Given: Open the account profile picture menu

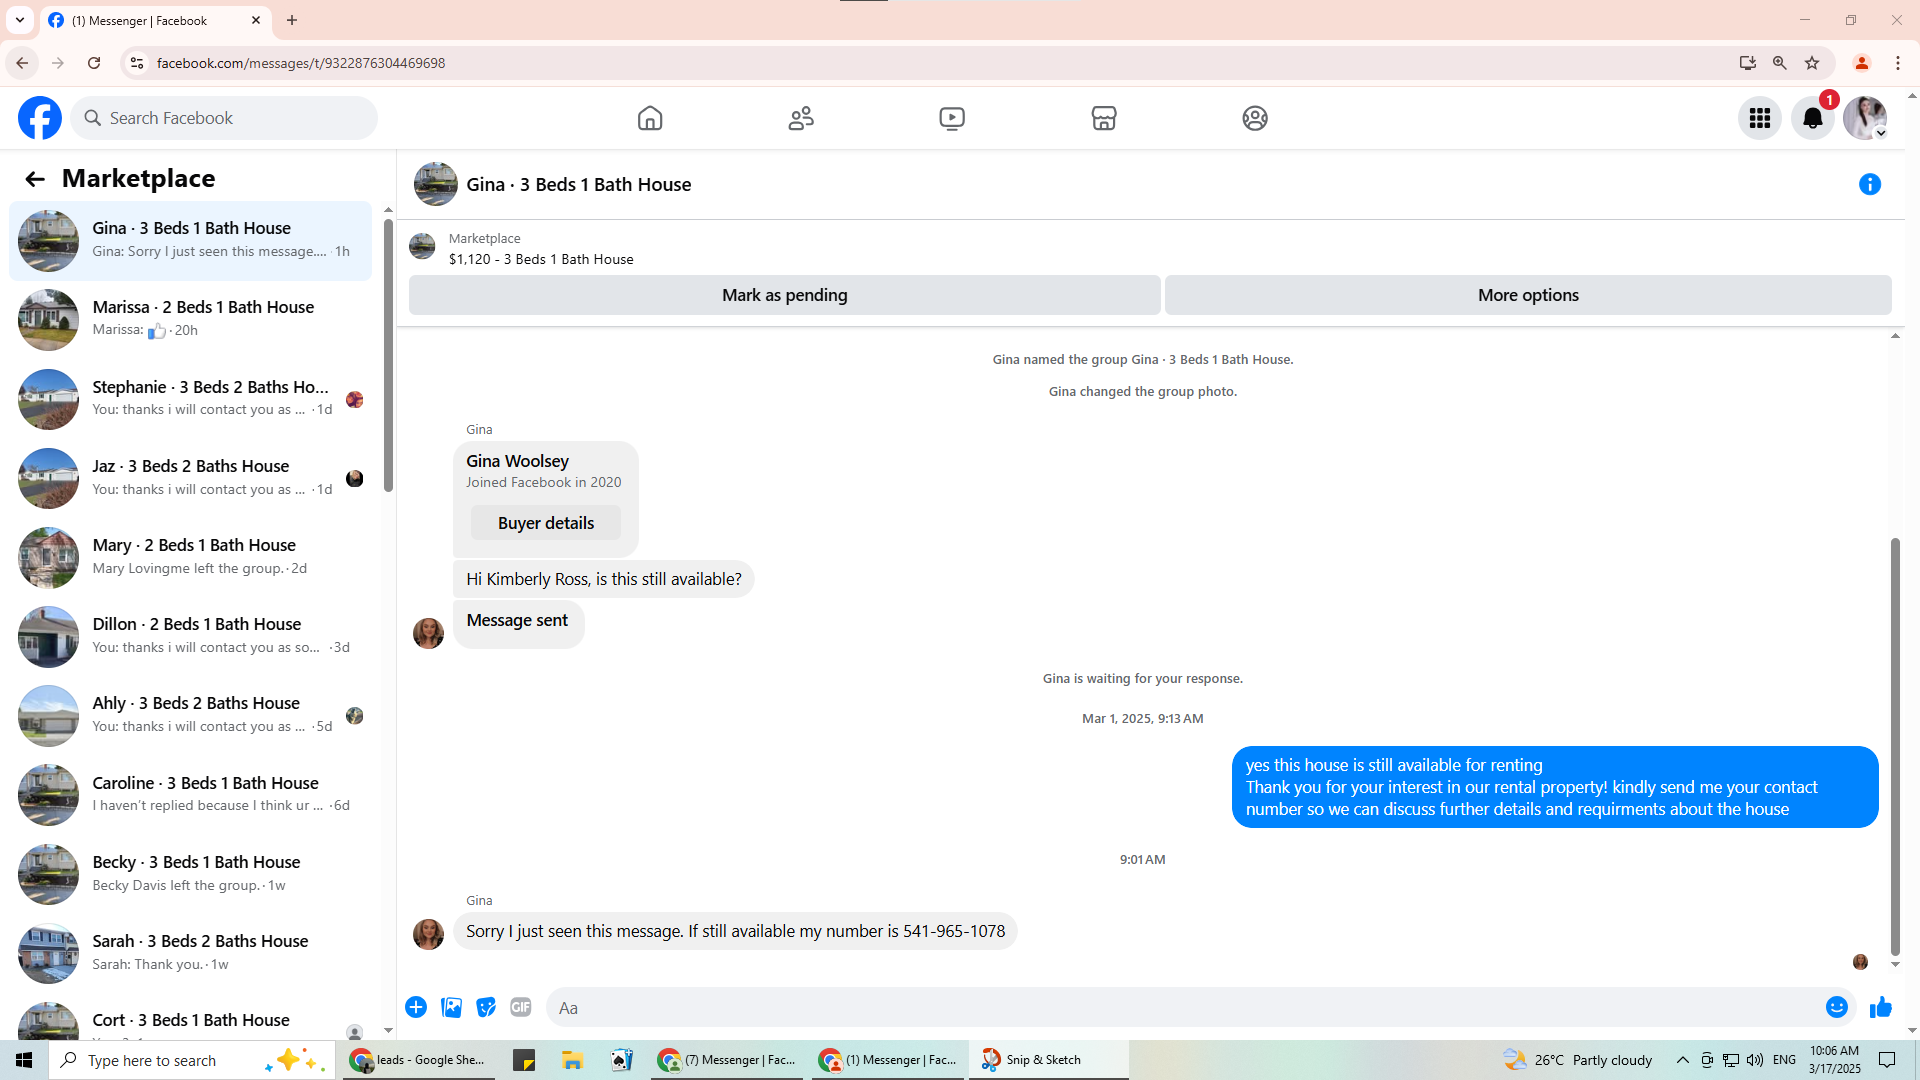Looking at the screenshot, I should [x=1865, y=118].
